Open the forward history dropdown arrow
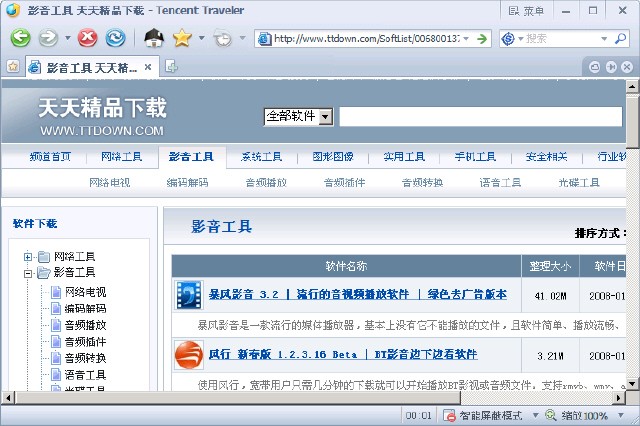This screenshot has width=640, height=426. tap(68, 38)
